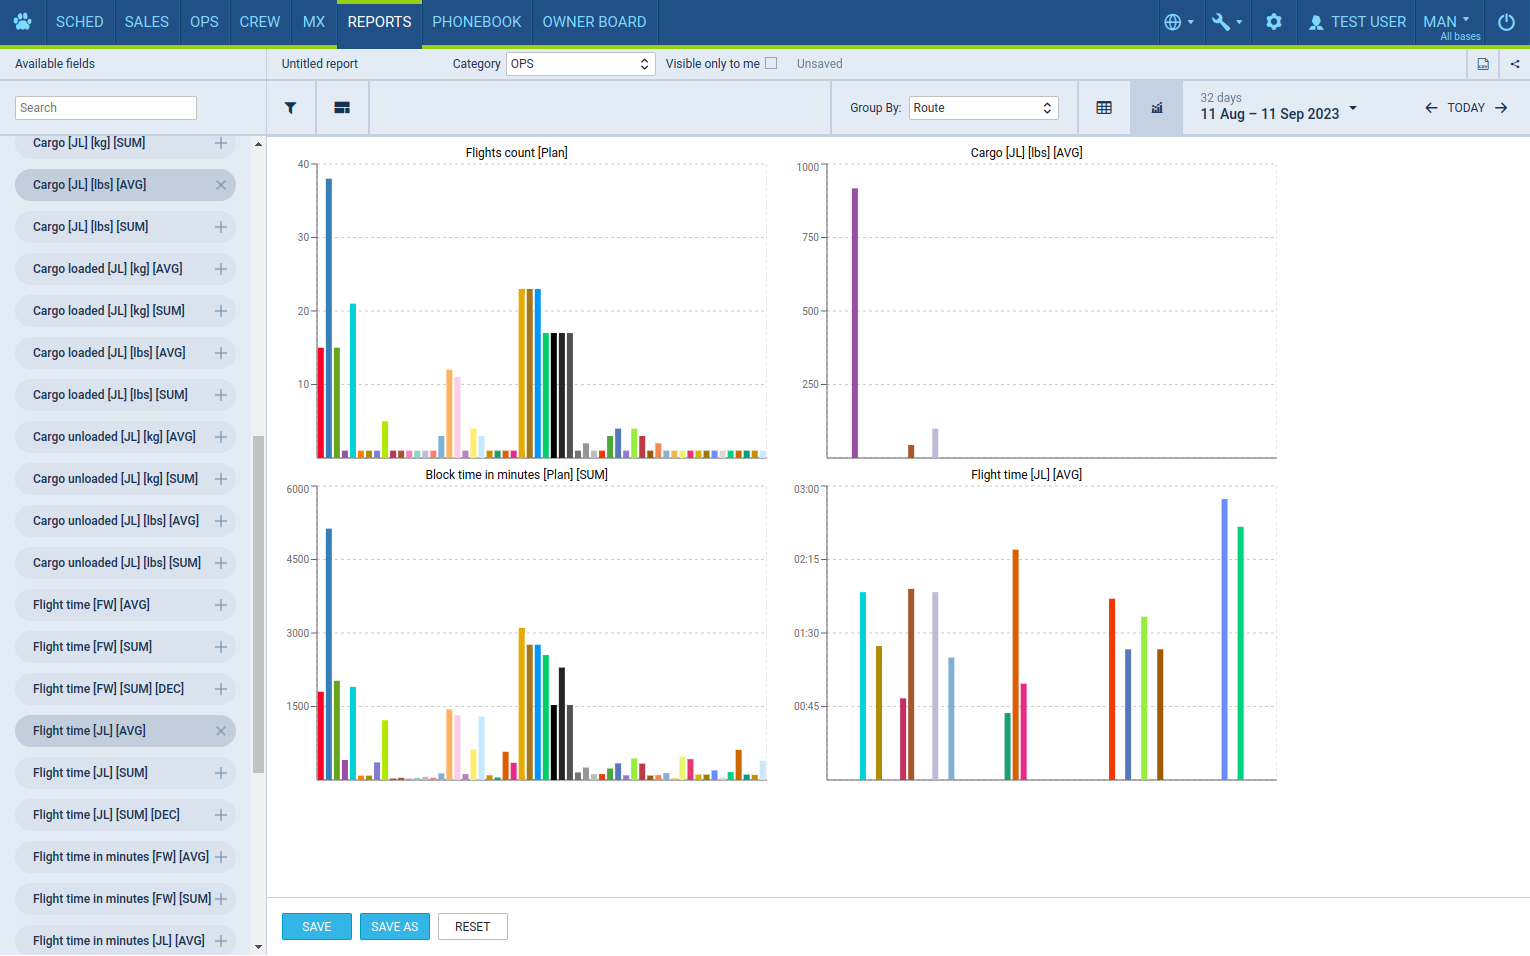Toggle Visible only to me checkbox

tap(771, 63)
